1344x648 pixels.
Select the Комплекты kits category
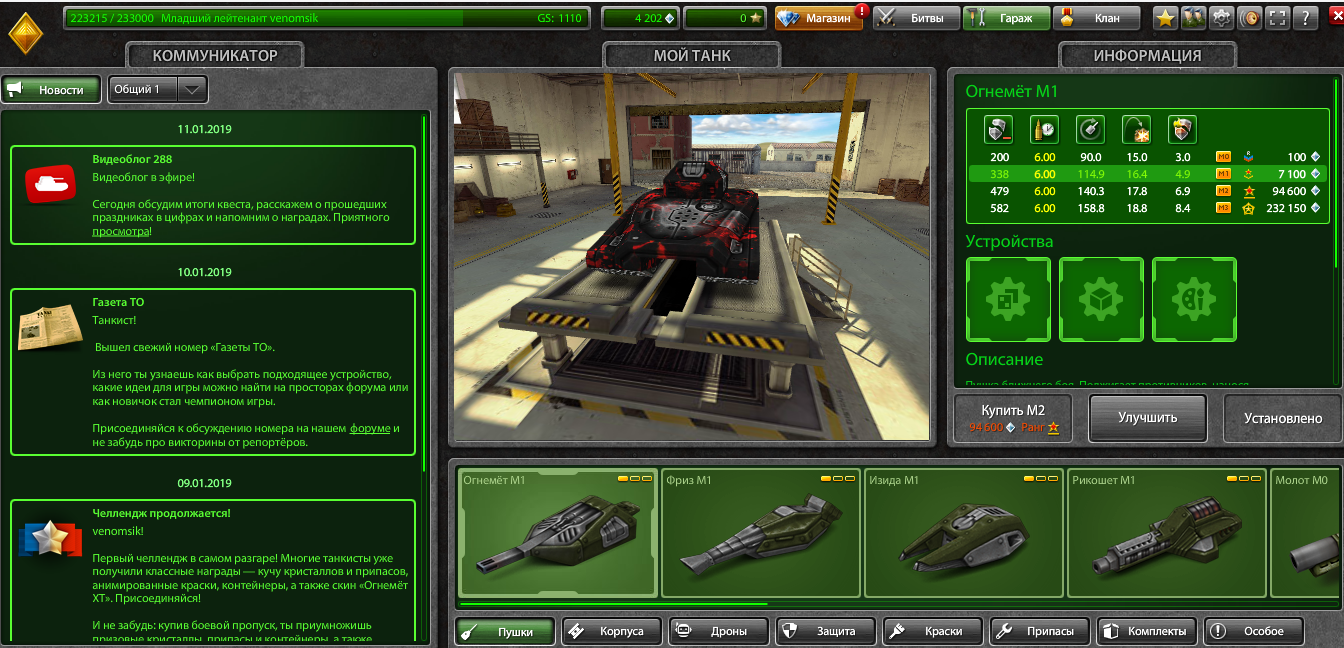point(1148,631)
